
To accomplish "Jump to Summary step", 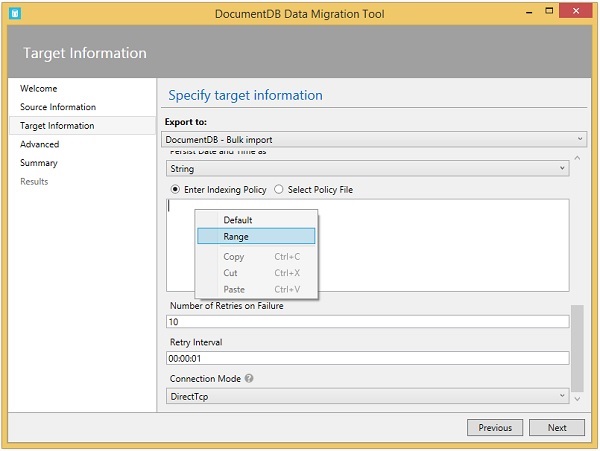I will pyautogui.click(x=39, y=163).
